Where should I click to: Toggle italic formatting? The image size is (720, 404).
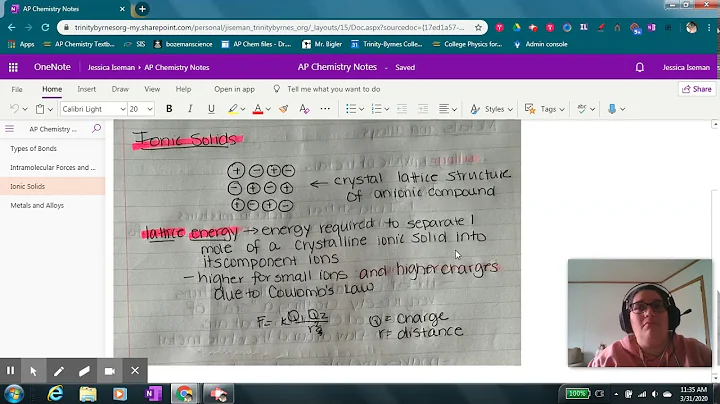190,109
